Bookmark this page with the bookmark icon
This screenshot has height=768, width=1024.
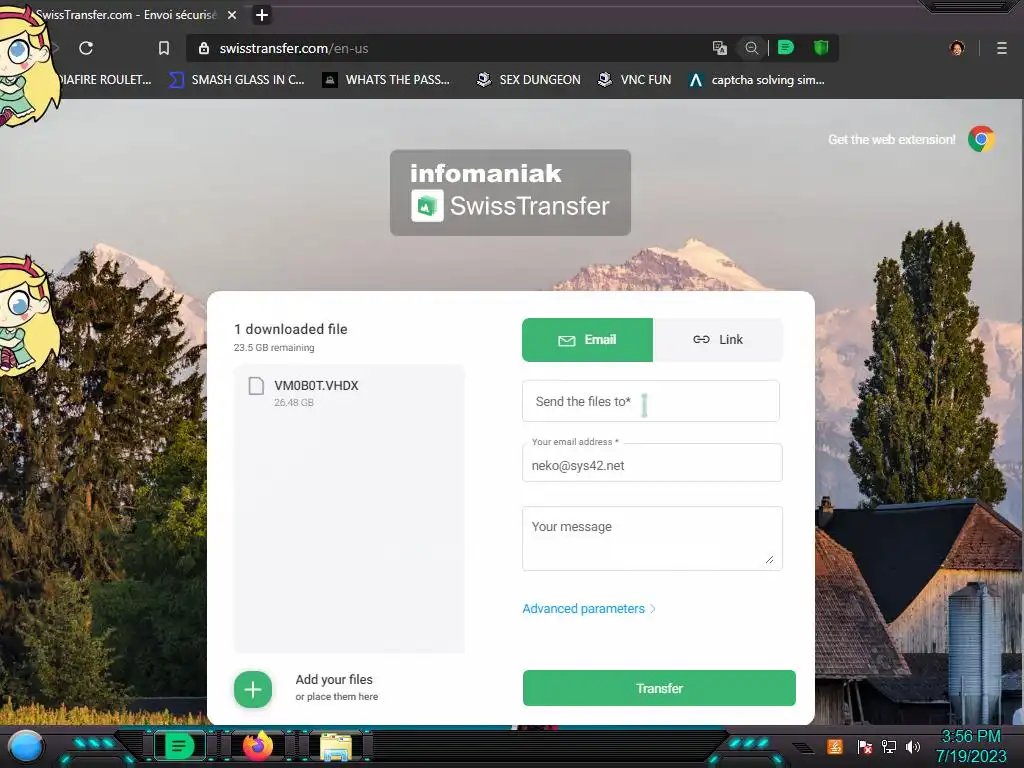coord(164,48)
